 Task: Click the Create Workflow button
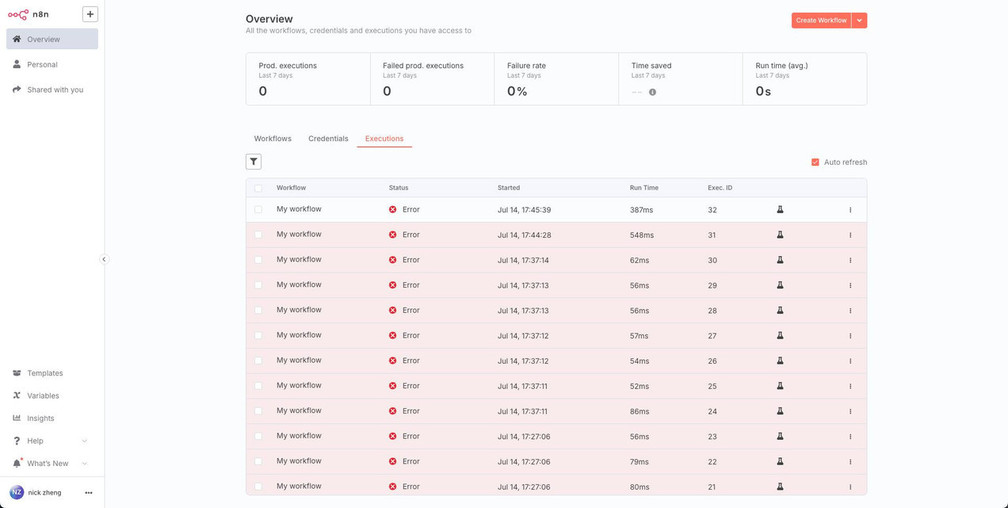pos(821,21)
